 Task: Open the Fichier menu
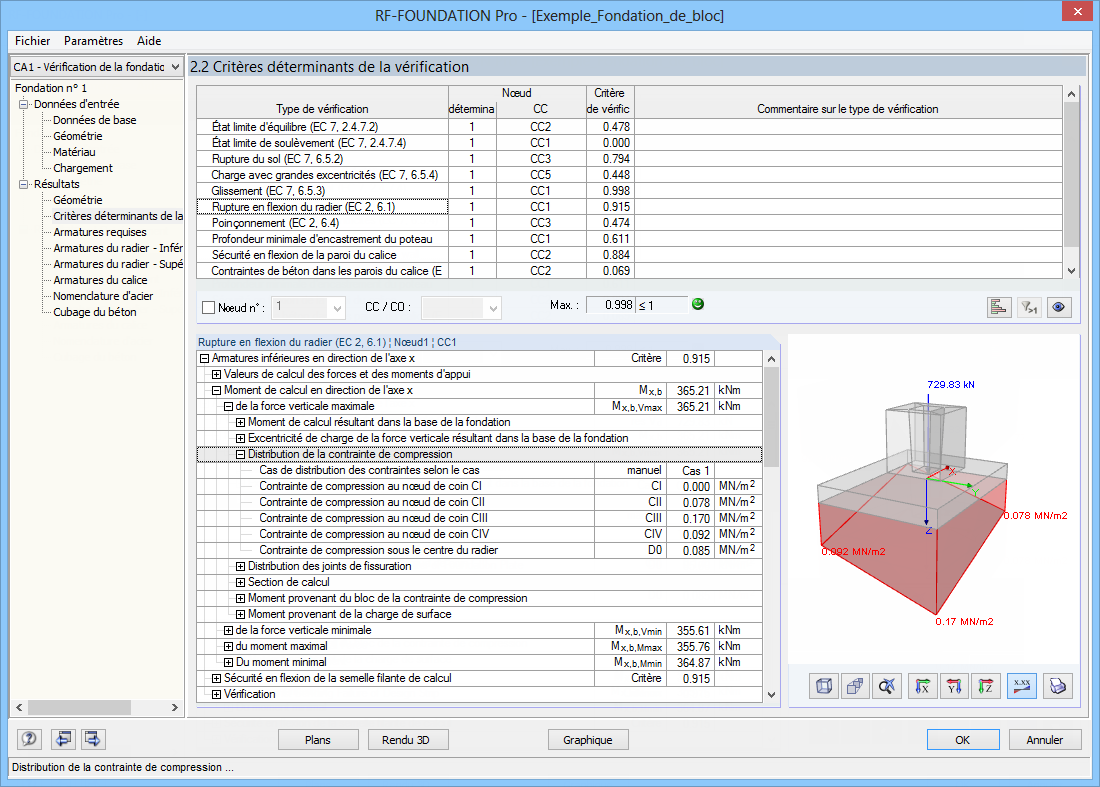(32, 41)
